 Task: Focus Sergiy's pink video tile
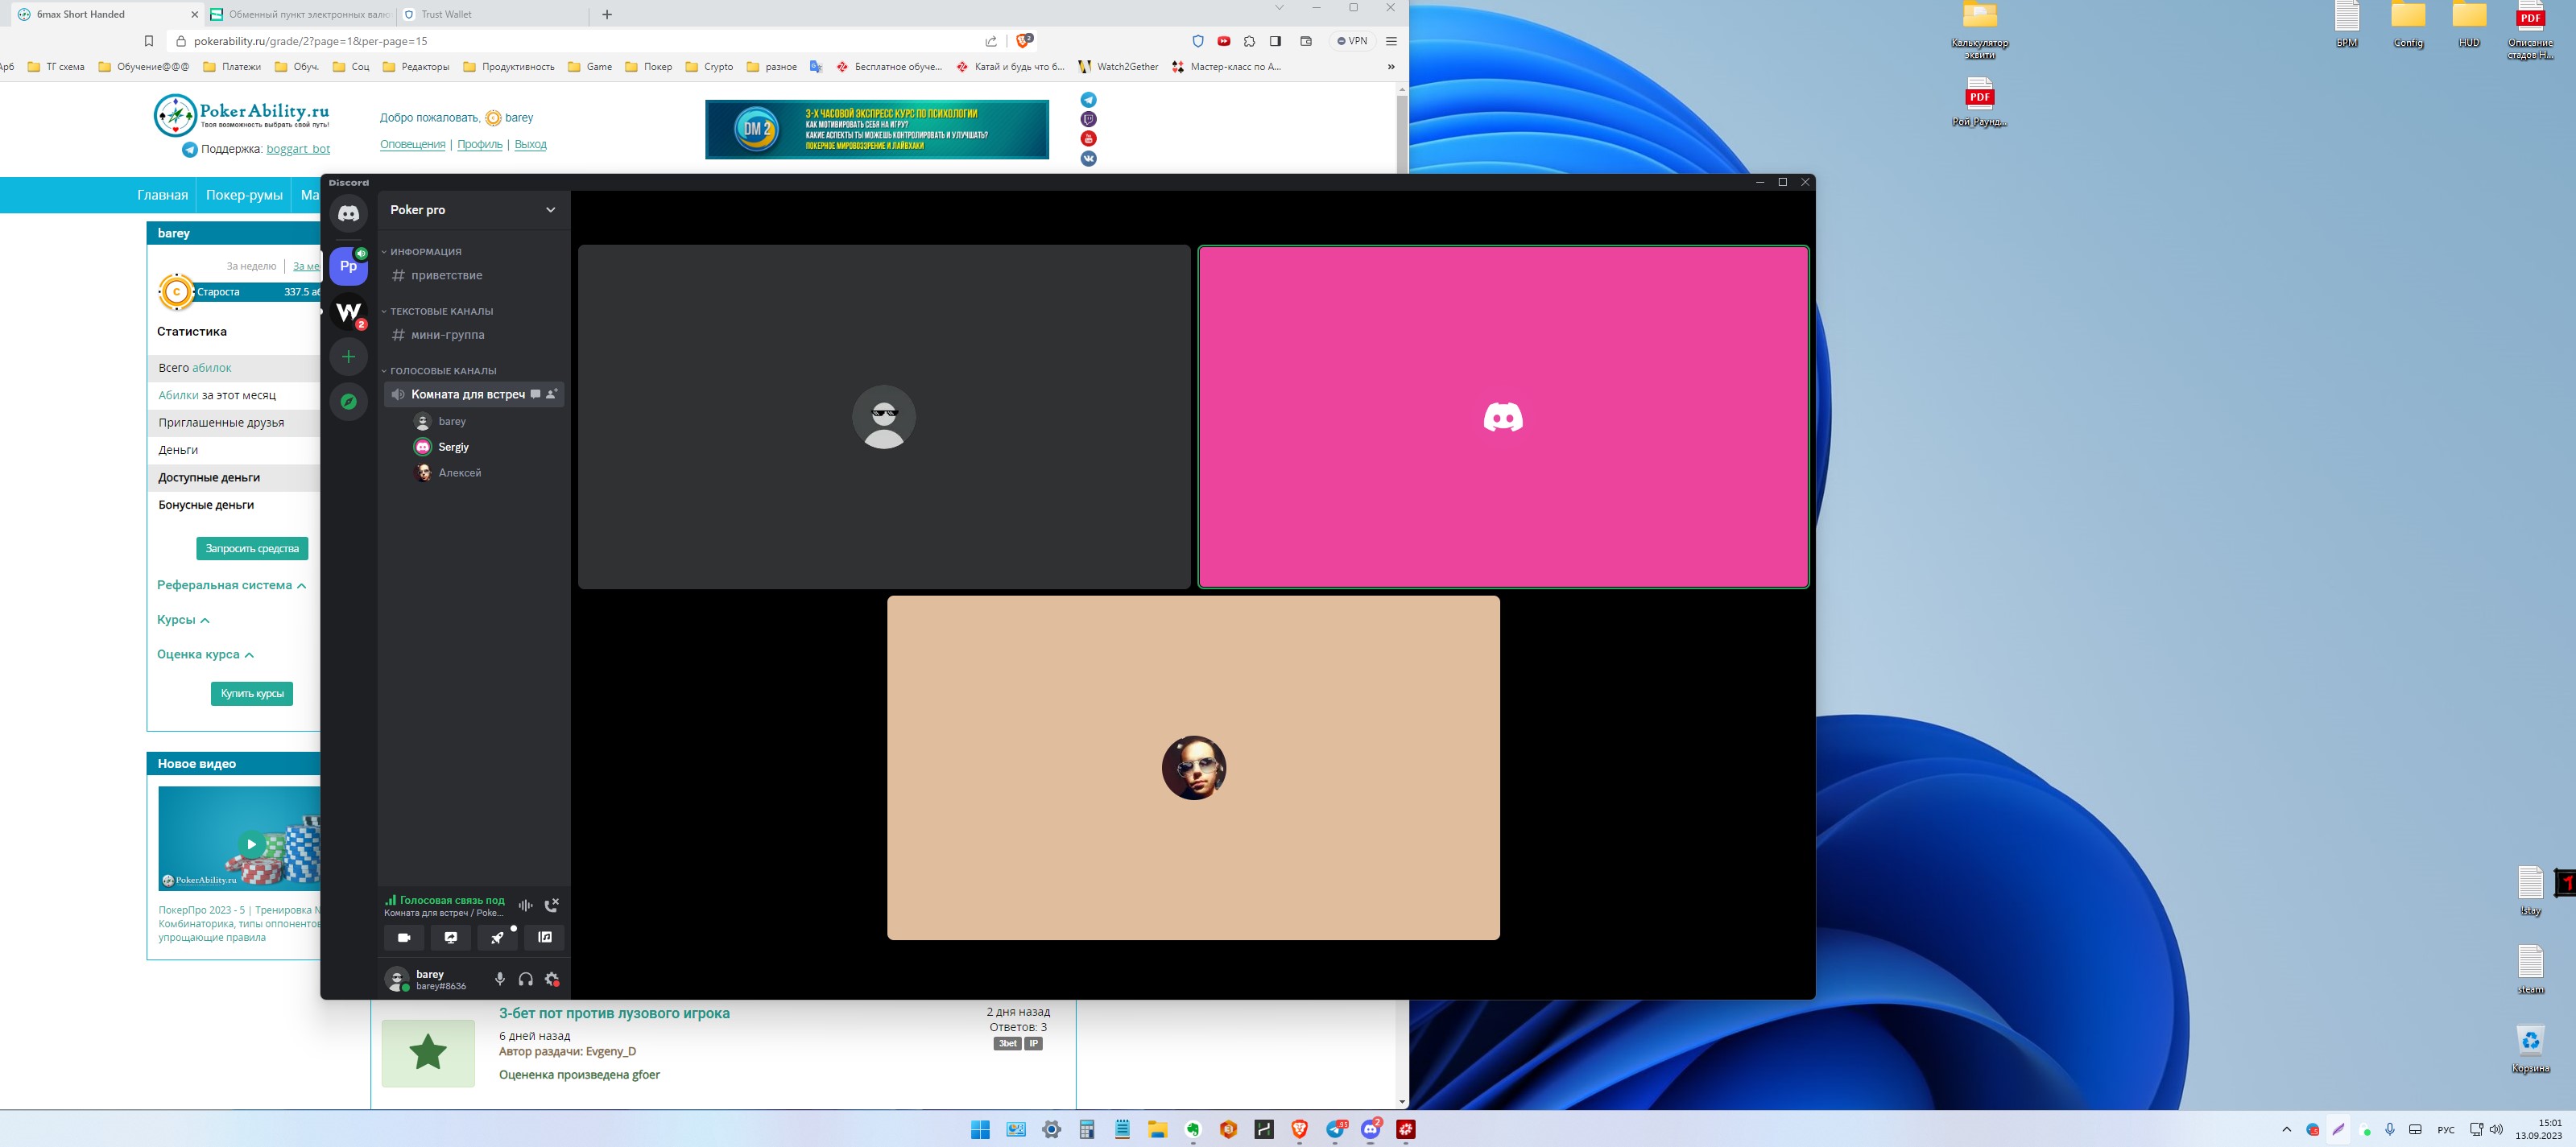(1503, 417)
